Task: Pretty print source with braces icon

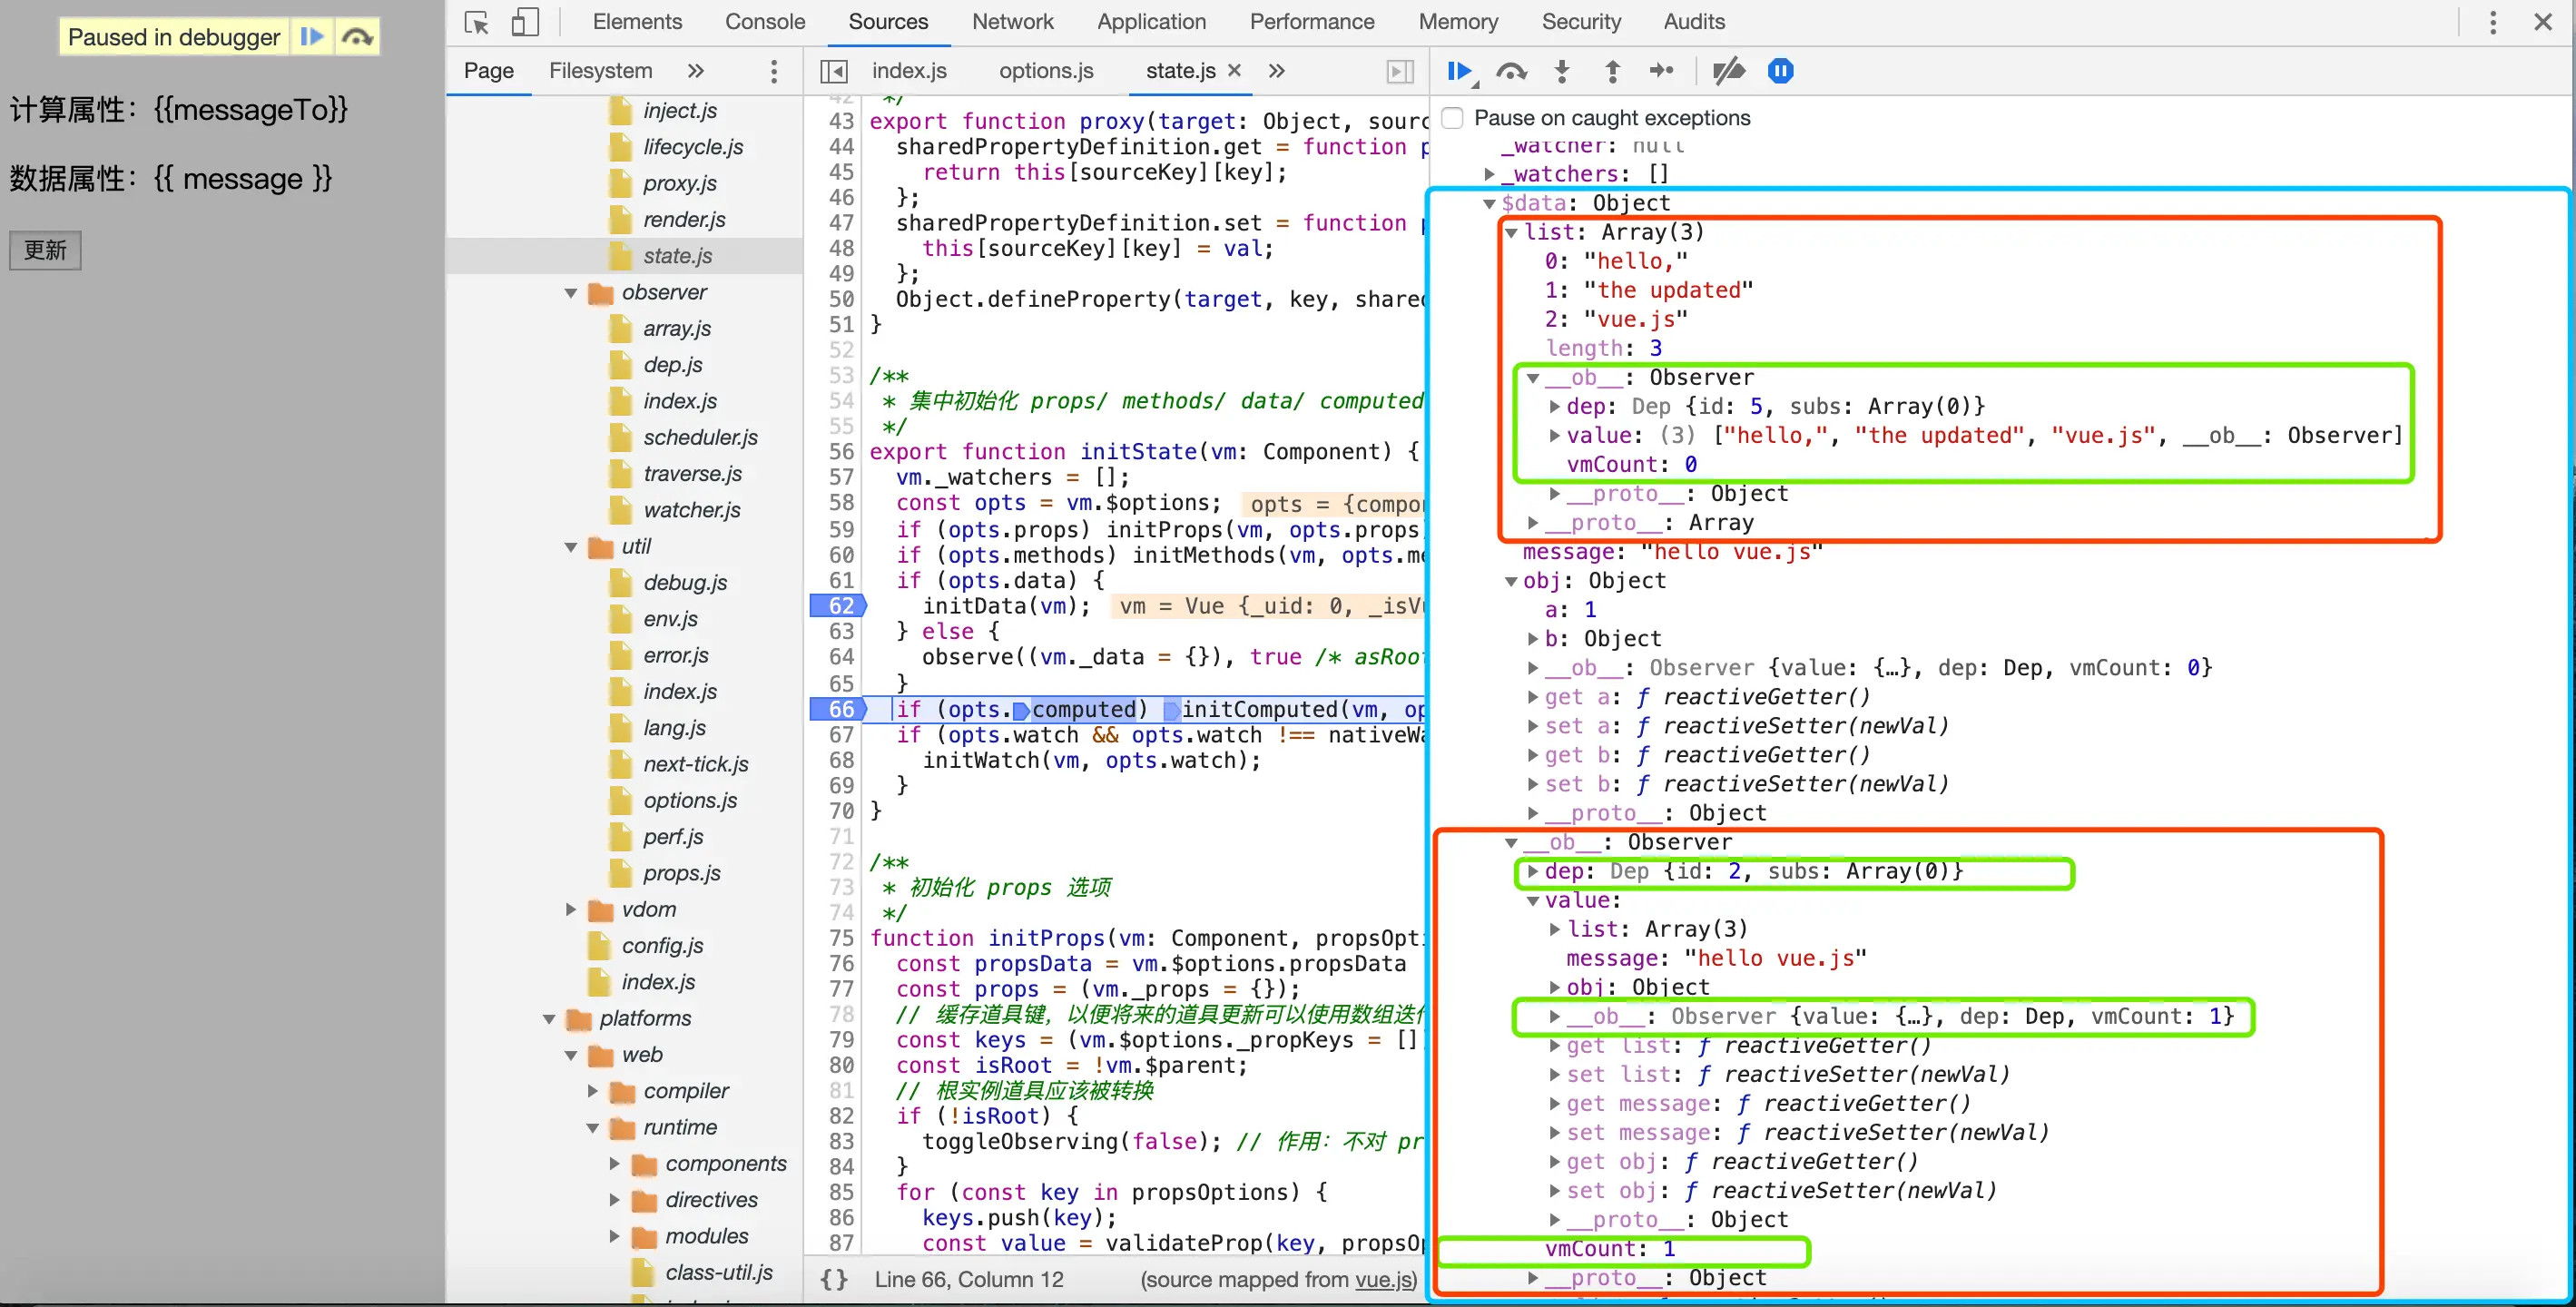Action: tap(834, 1279)
